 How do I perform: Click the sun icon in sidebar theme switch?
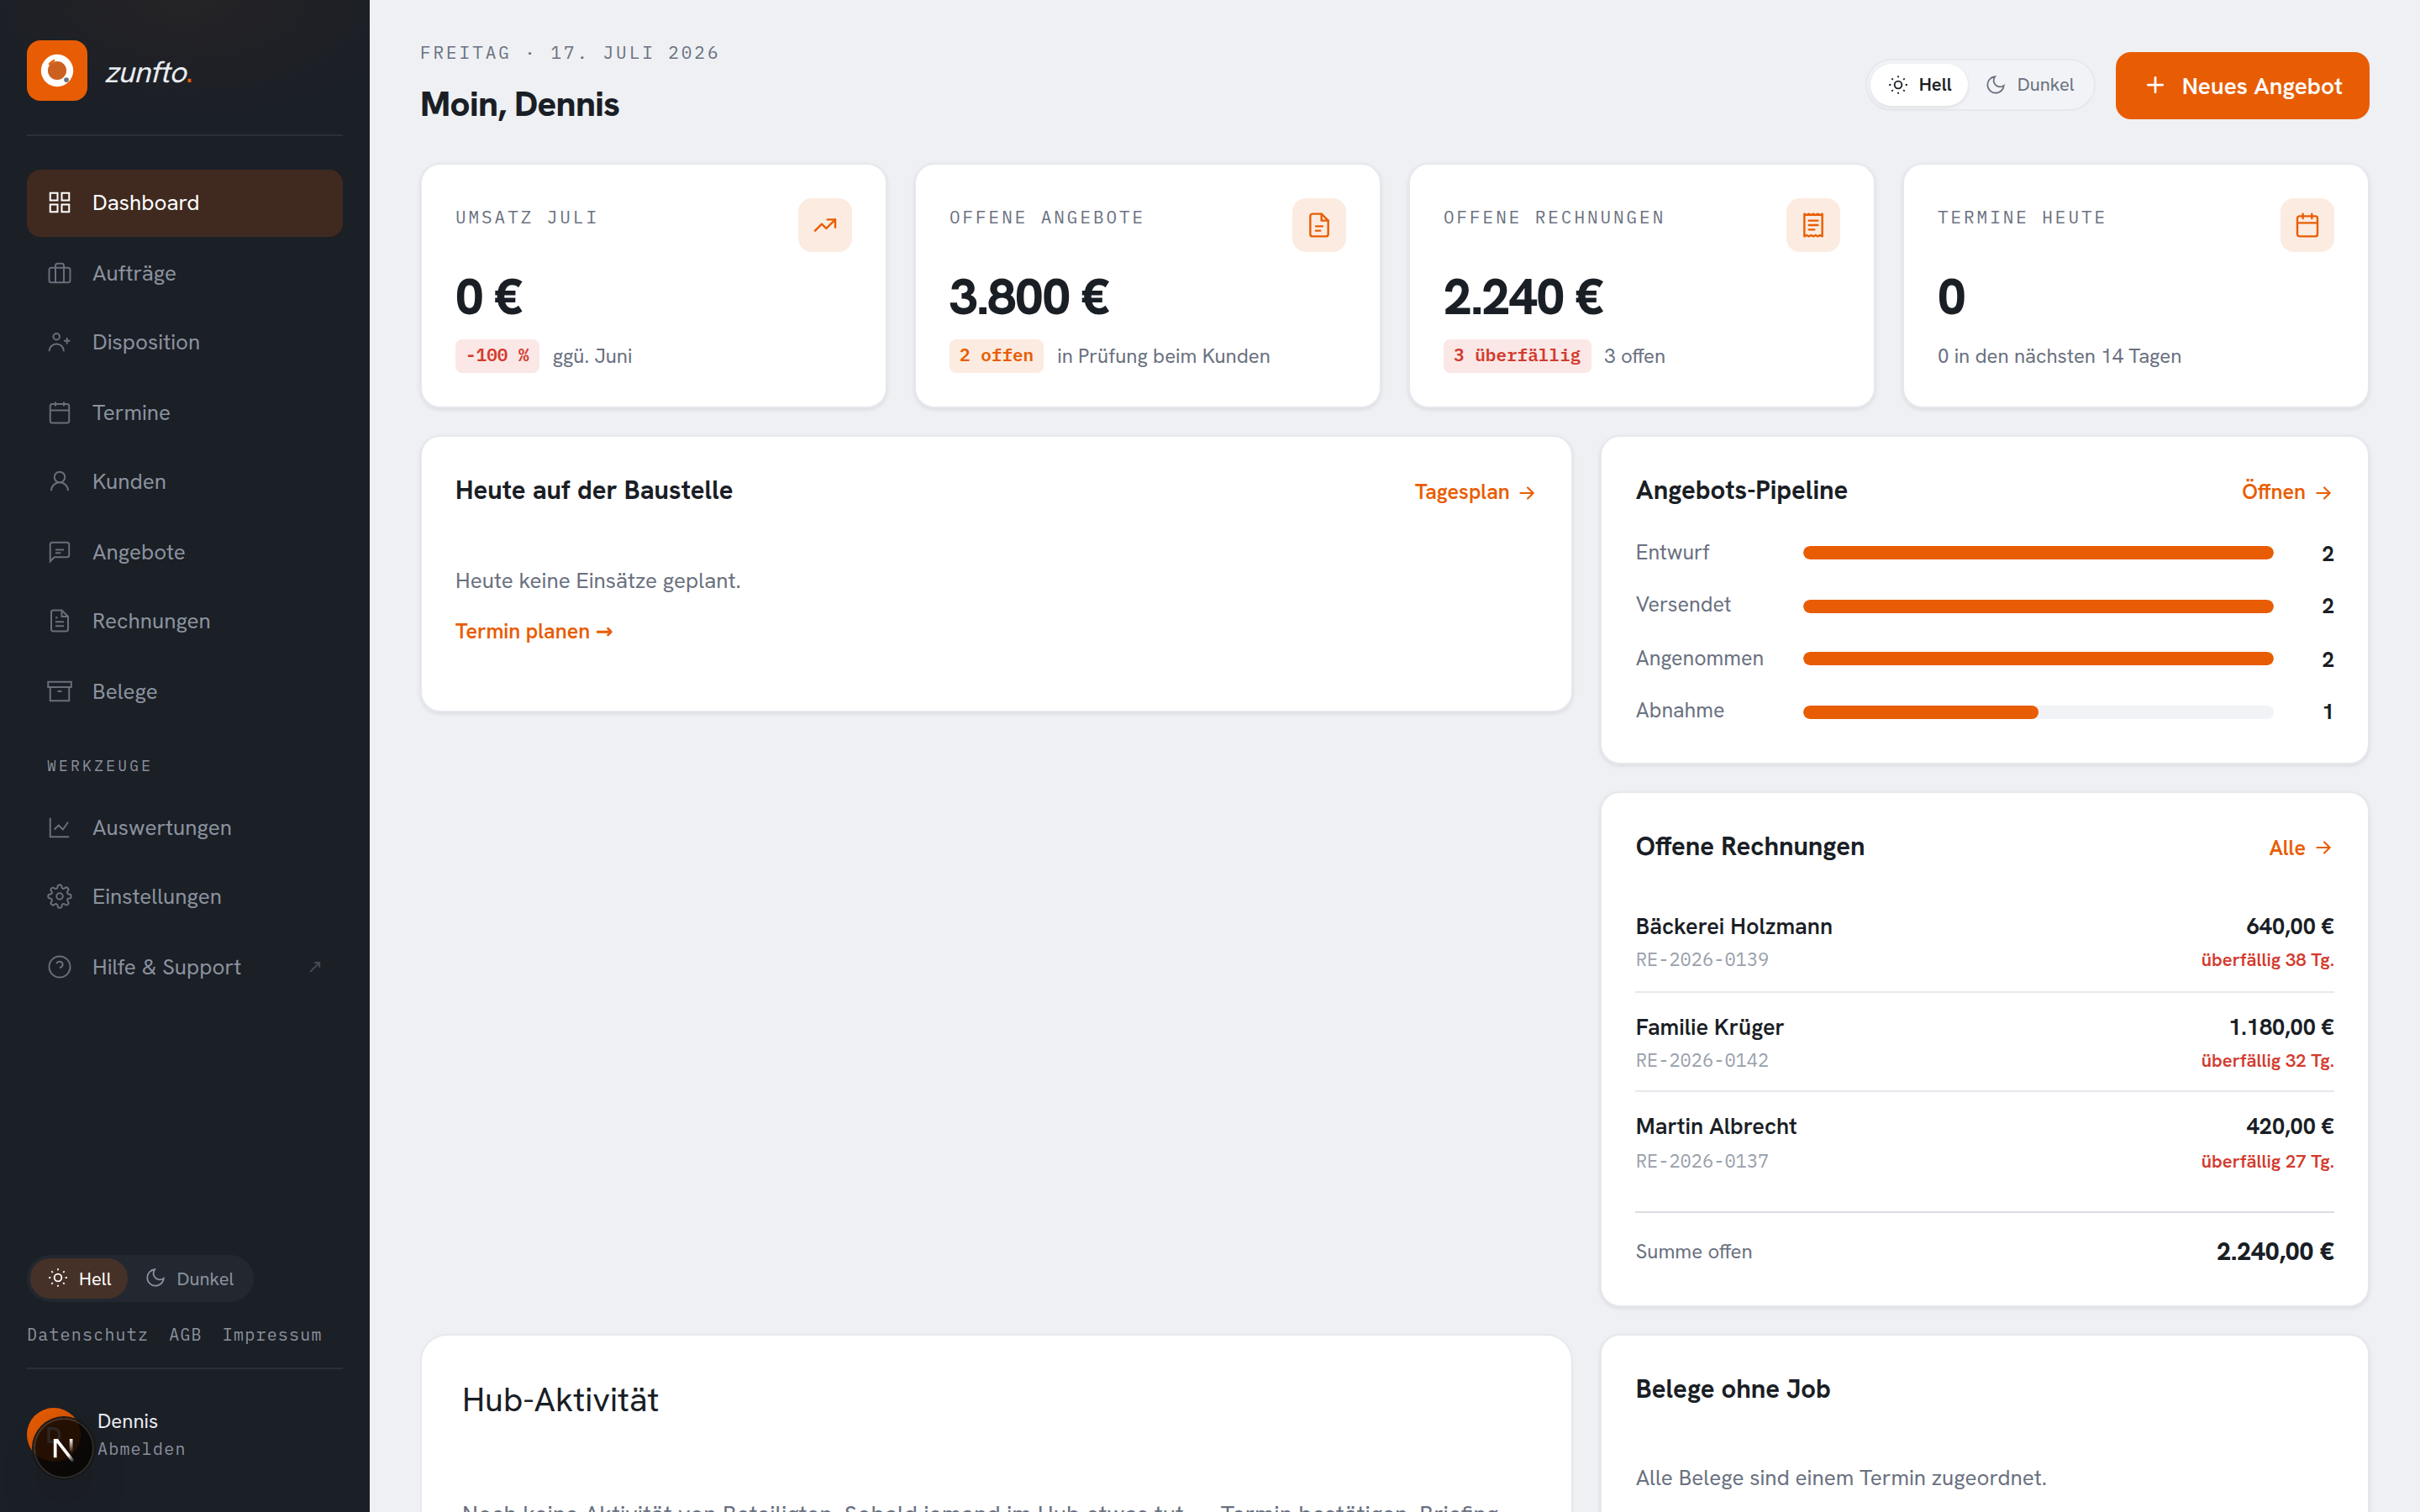(58, 1278)
